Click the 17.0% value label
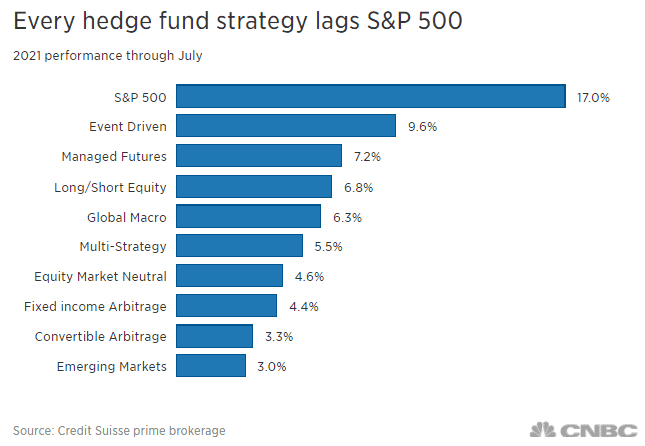The image size is (645, 446). tap(593, 97)
